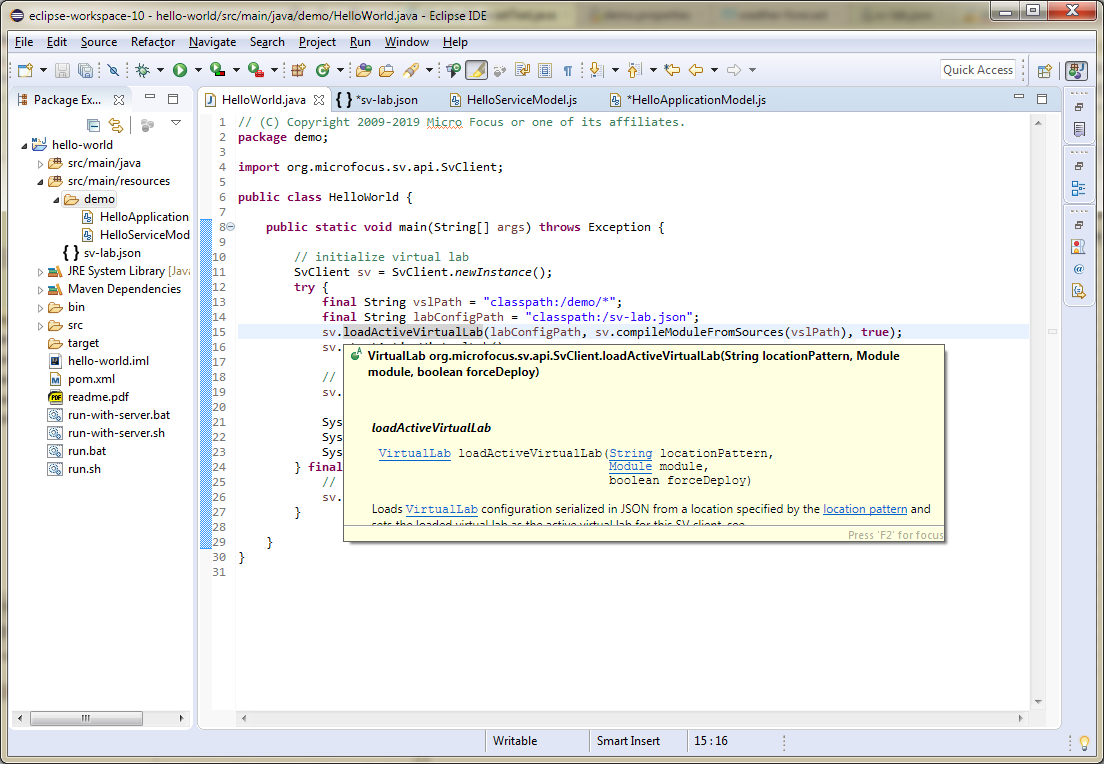Run the program with green play icon
Viewport: 1104px width, 764px height.
point(180,70)
